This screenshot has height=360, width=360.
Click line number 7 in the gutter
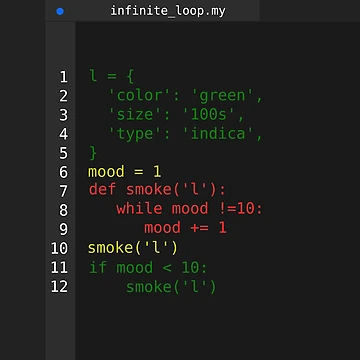pyautogui.click(x=64, y=191)
